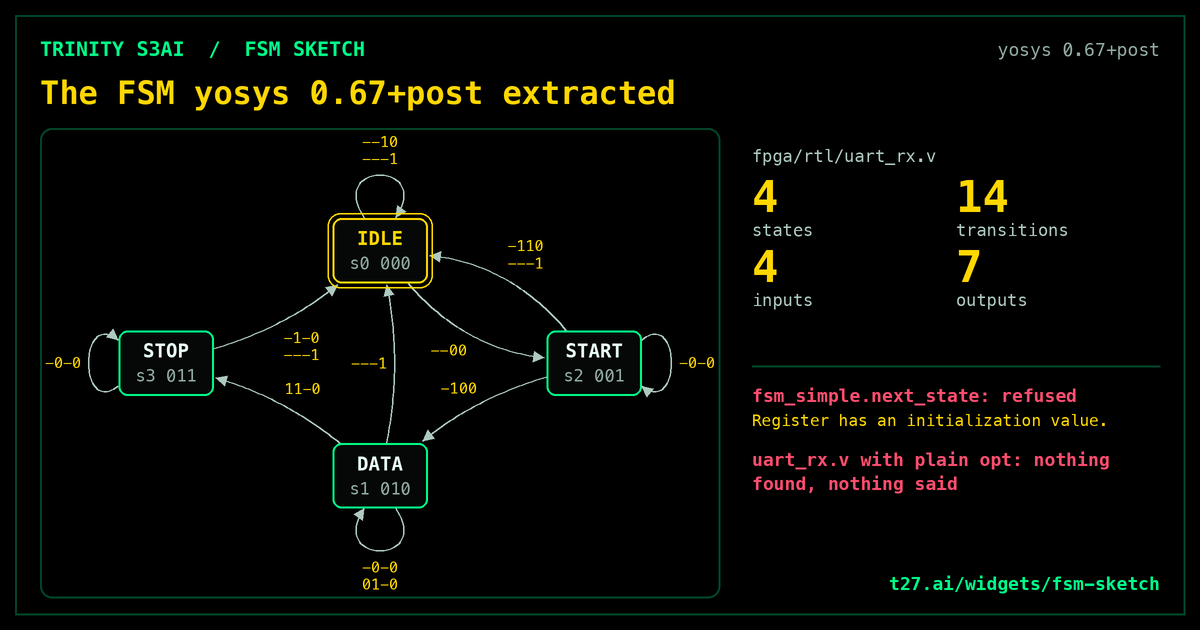Click the '14' transitions count

982,196
